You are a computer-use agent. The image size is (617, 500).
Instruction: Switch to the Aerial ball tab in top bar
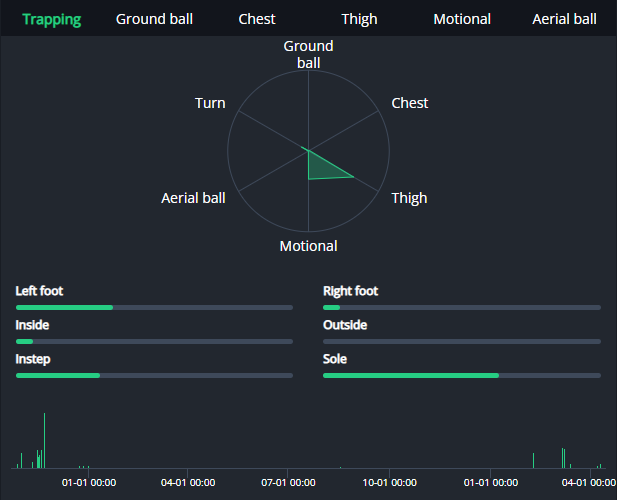pos(564,19)
